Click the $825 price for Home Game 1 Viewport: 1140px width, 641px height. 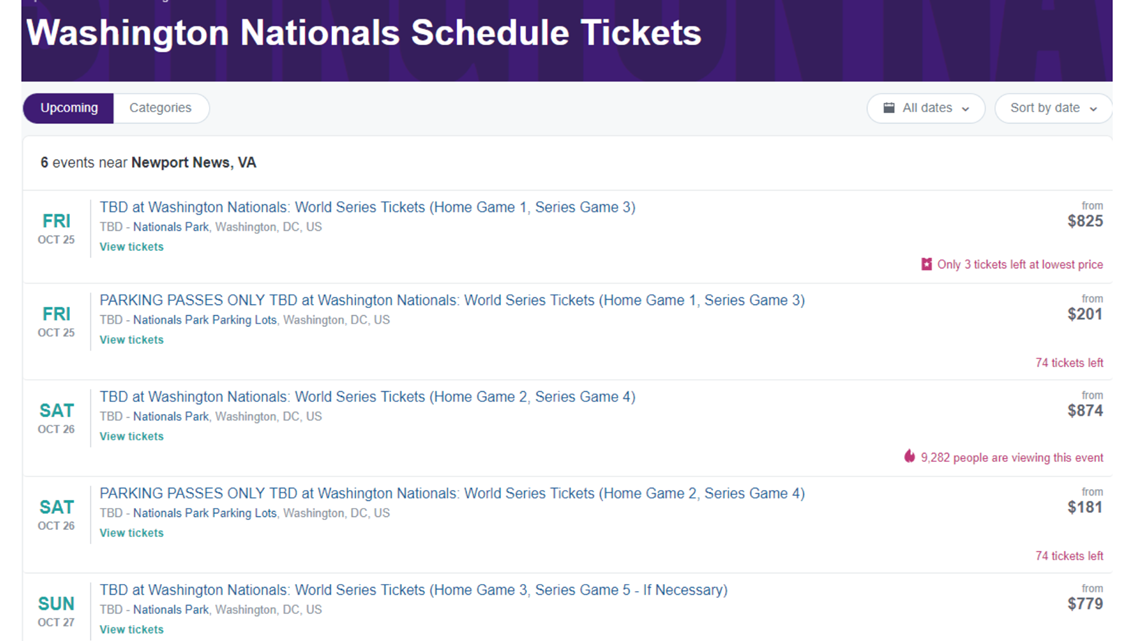coord(1085,221)
